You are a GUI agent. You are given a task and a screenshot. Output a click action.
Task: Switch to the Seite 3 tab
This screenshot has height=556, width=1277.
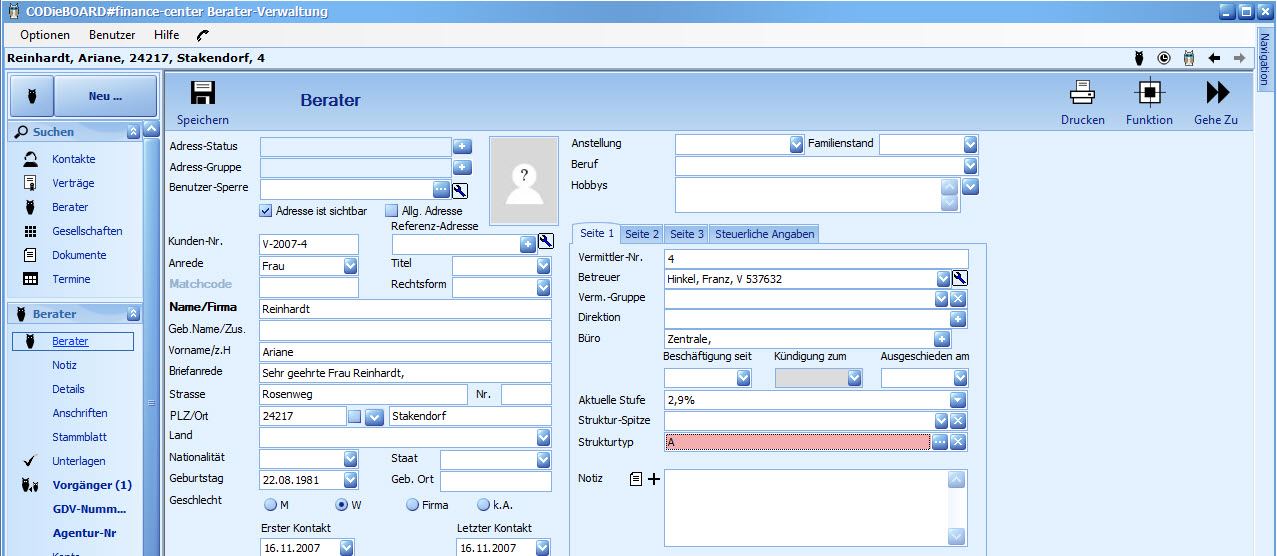(x=687, y=234)
